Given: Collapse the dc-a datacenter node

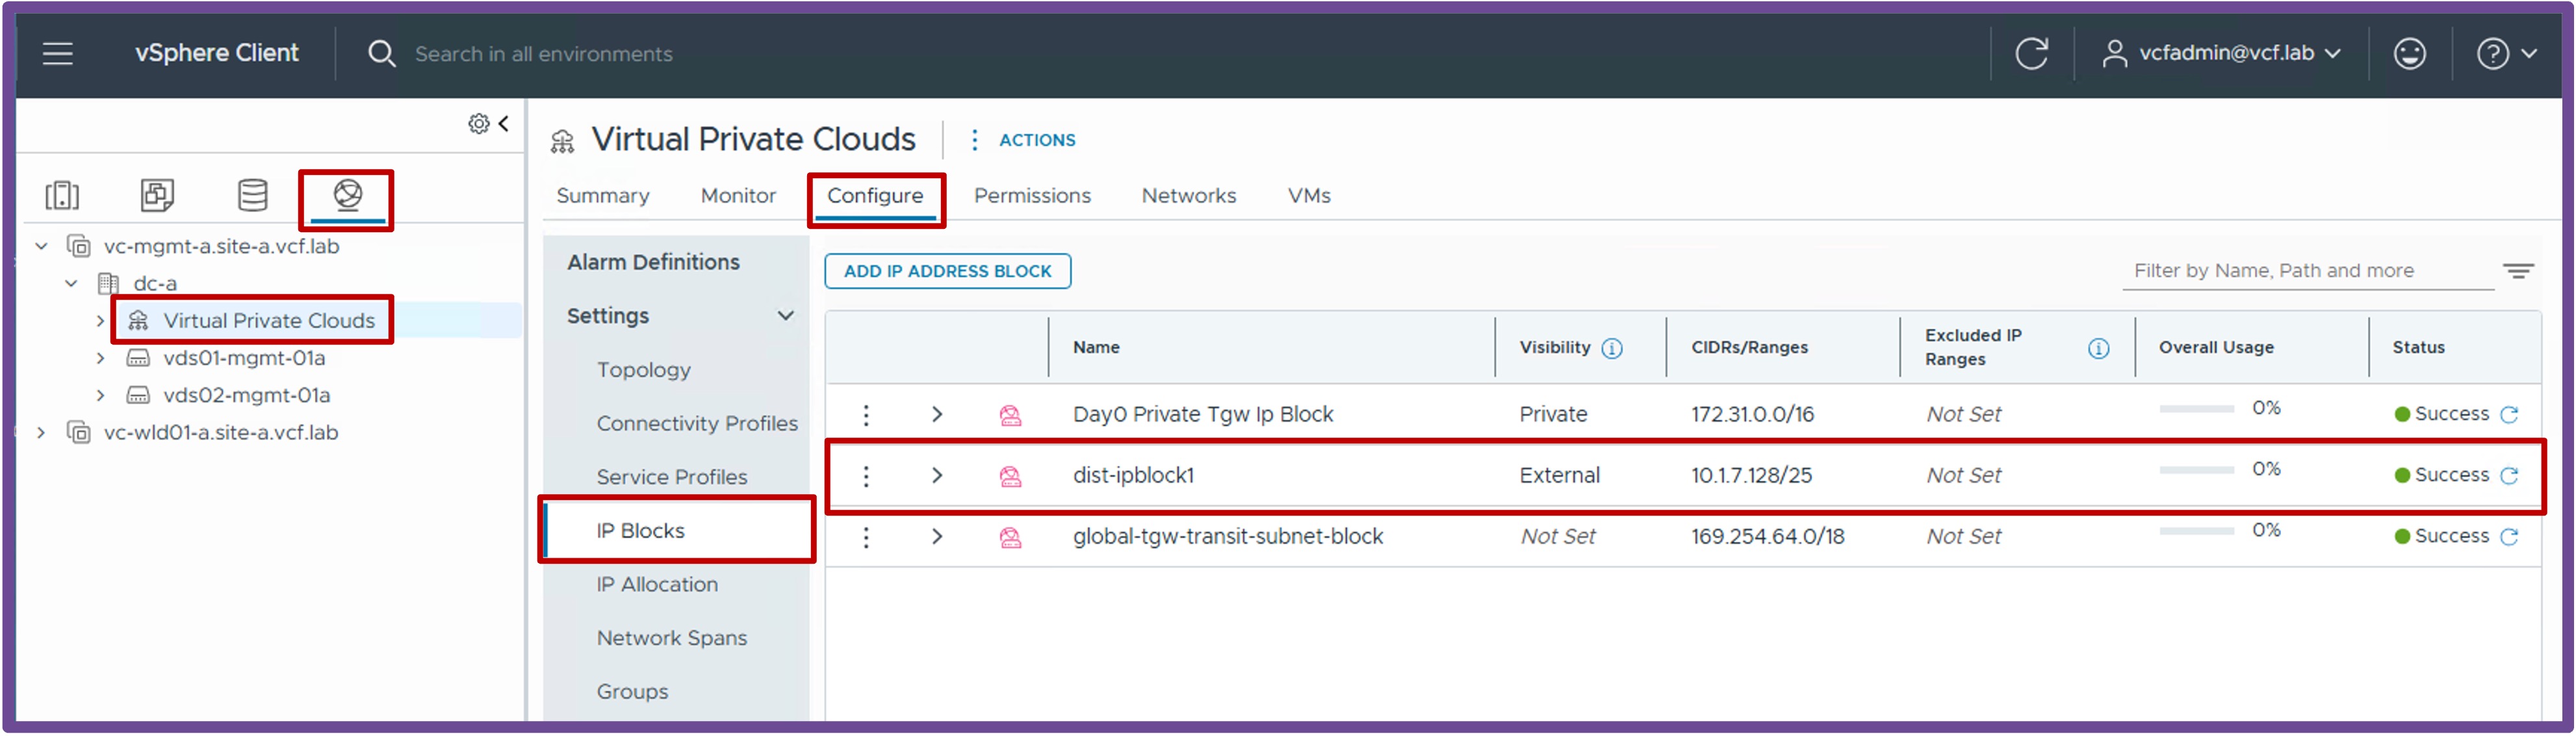Looking at the screenshot, I should (x=71, y=284).
